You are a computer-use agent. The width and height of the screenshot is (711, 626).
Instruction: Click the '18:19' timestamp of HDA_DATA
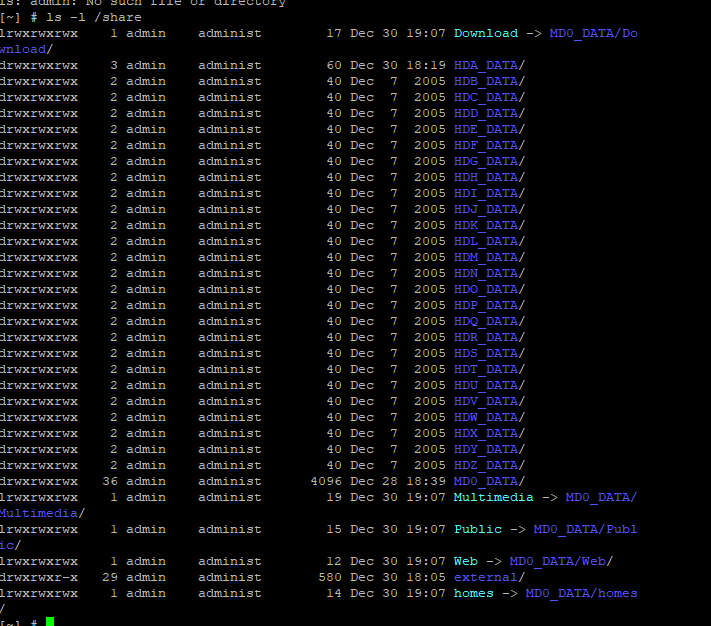click(x=426, y=66)
